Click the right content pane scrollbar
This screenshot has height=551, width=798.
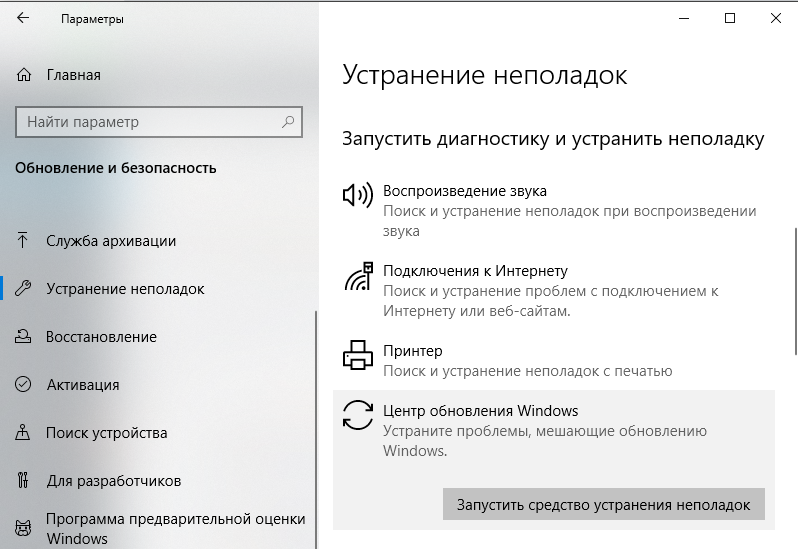tap(796, 292)
